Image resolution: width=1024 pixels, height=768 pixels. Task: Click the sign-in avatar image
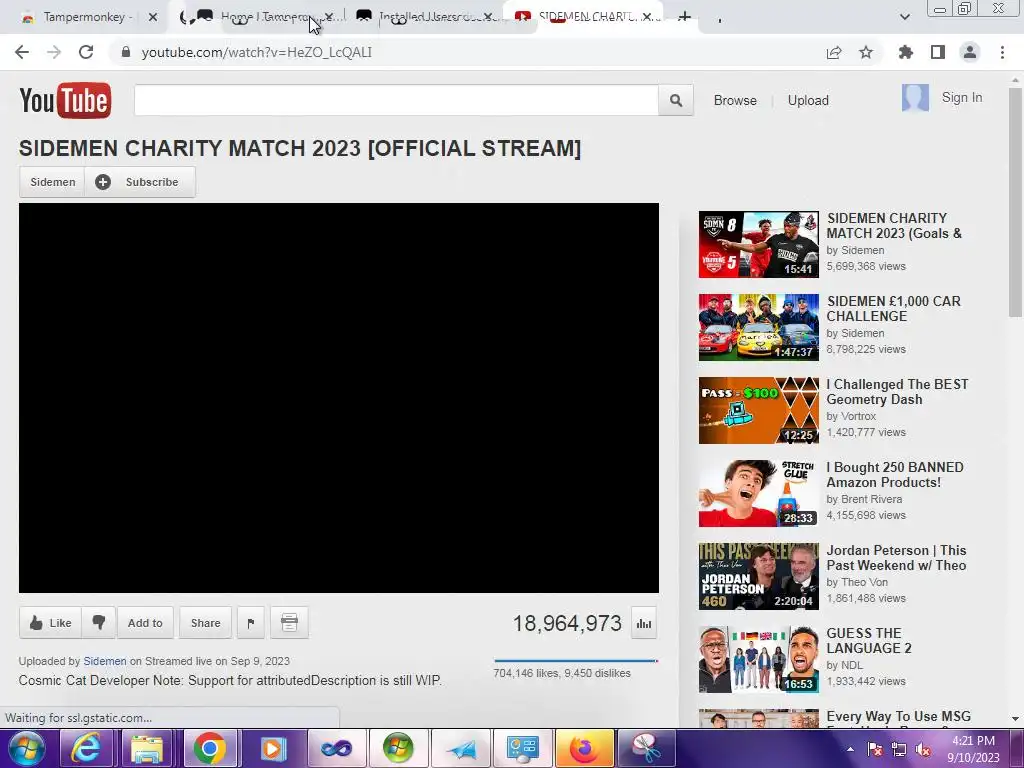915,98
